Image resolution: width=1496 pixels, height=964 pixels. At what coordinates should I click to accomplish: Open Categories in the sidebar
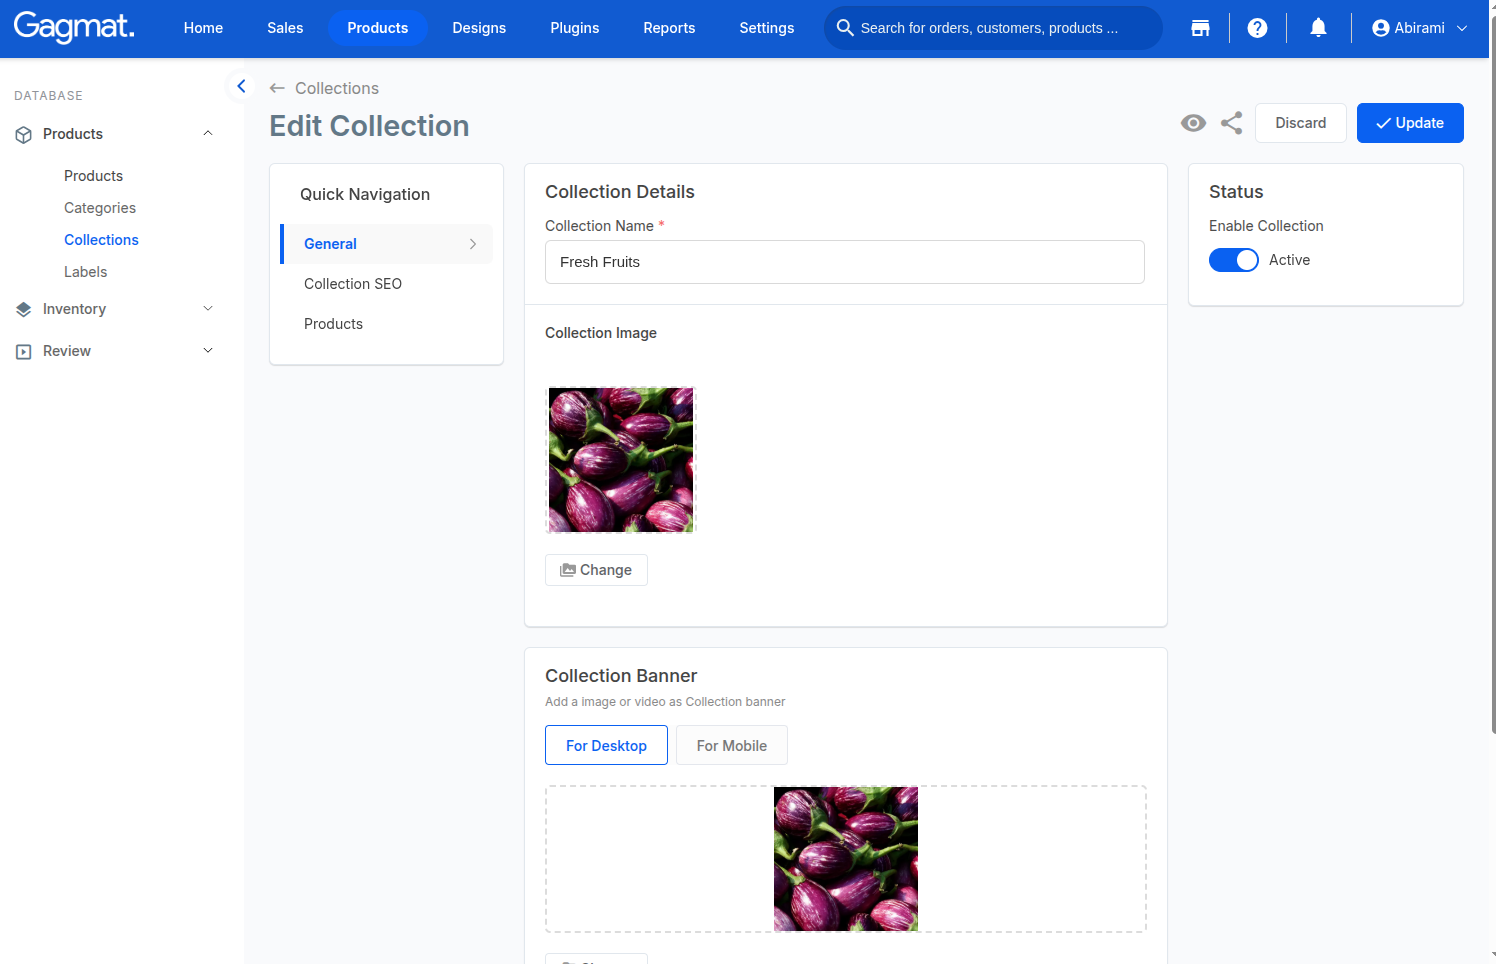[x=100, y=208]
